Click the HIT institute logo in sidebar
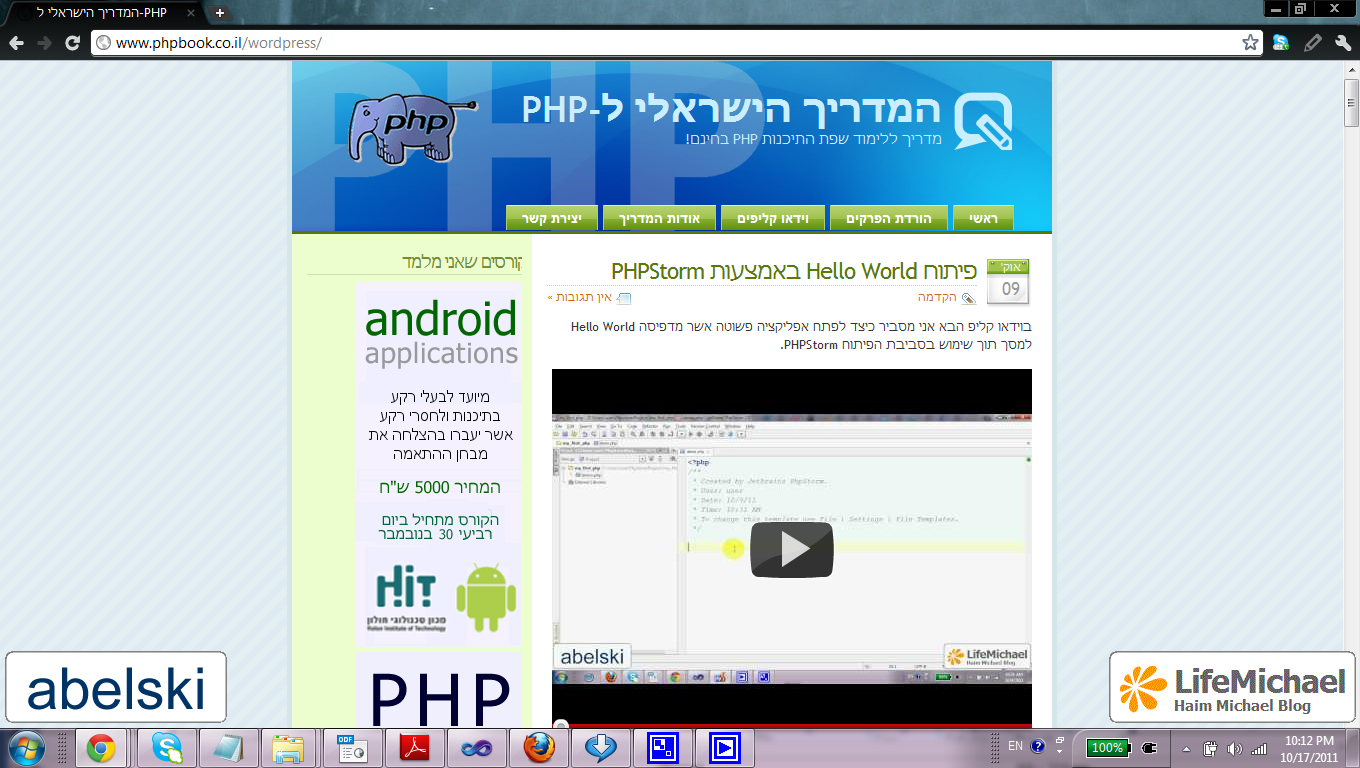Image resolution: width=1360 pixels, height=768 pixels. click(405, 597)
